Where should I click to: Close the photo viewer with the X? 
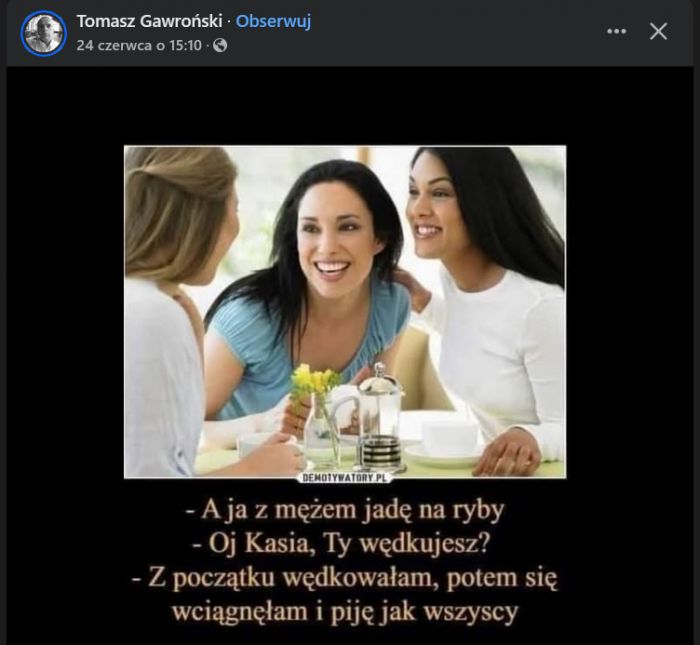(658, 31)
